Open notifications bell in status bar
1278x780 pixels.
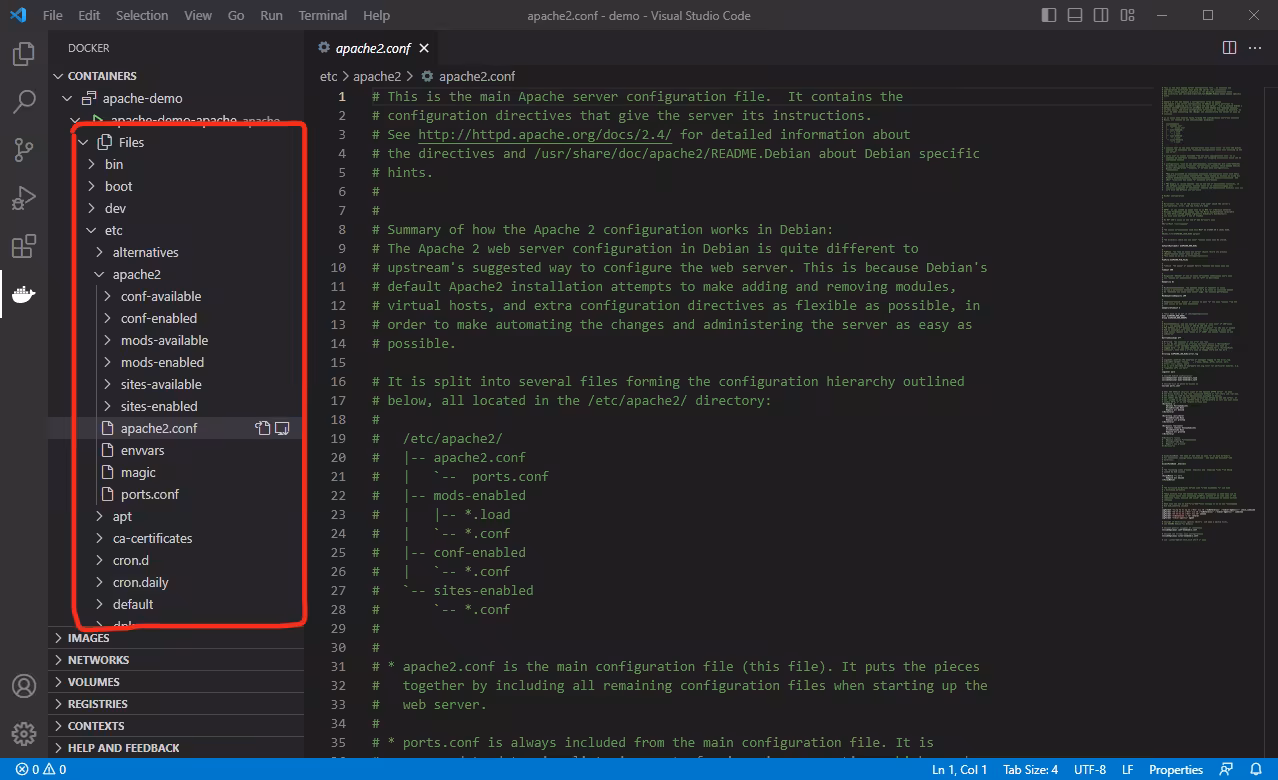(1256, 770)
